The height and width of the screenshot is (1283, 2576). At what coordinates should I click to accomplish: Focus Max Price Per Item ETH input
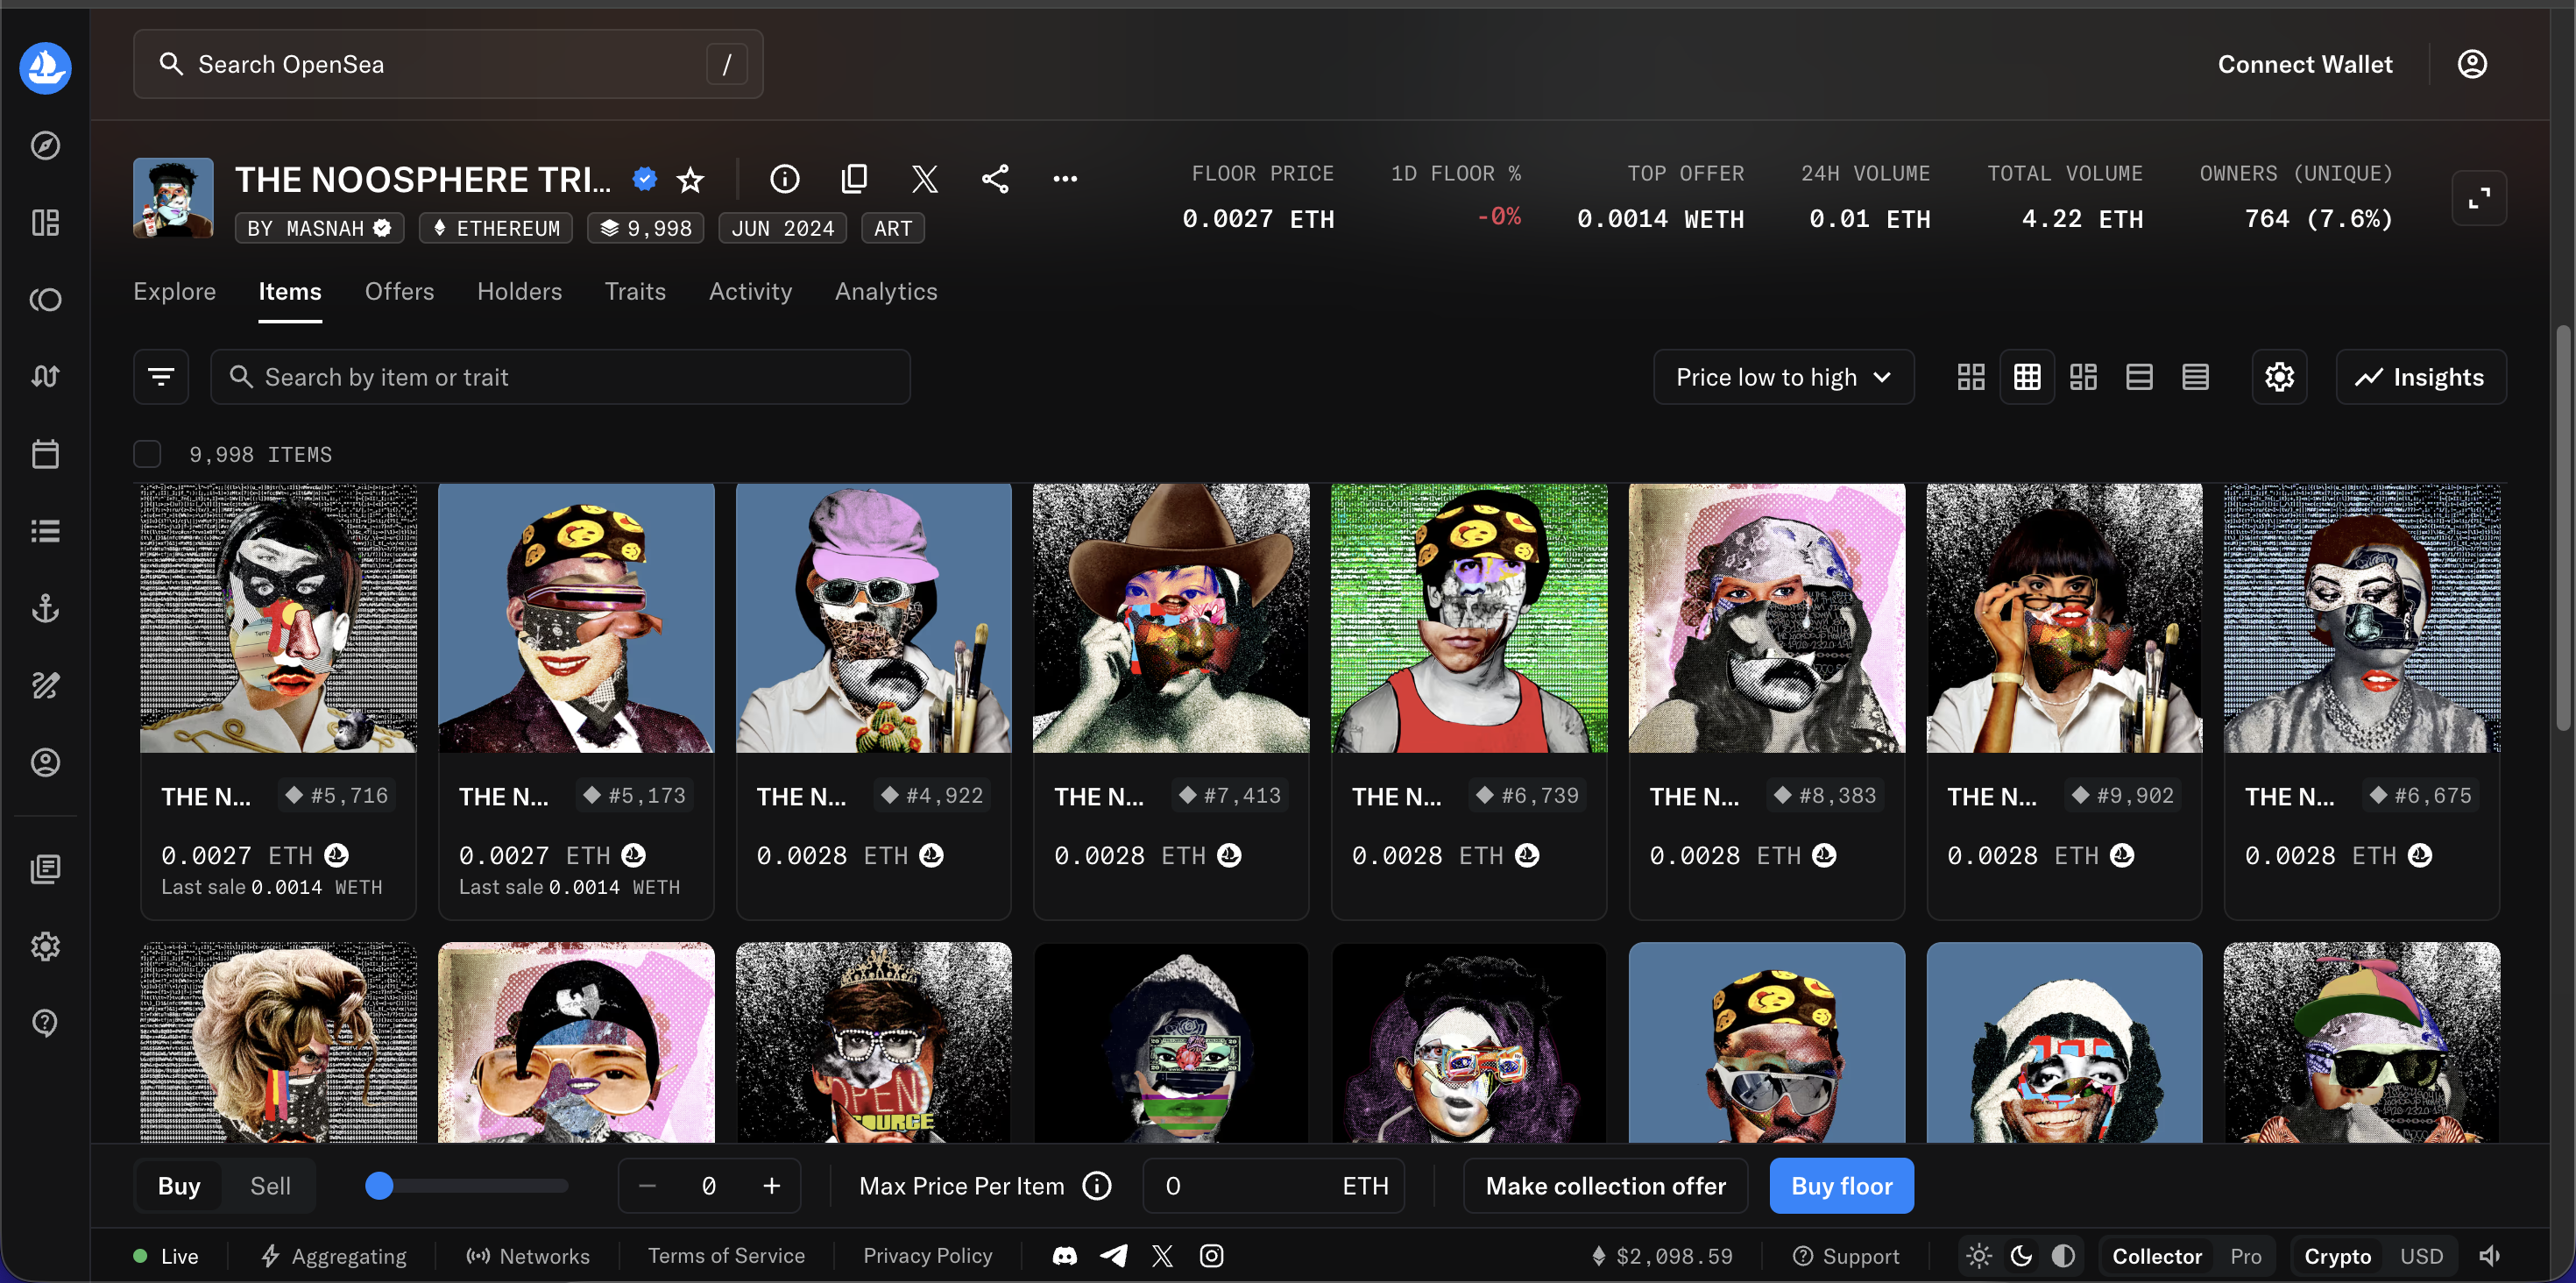pos(1273,1186)
